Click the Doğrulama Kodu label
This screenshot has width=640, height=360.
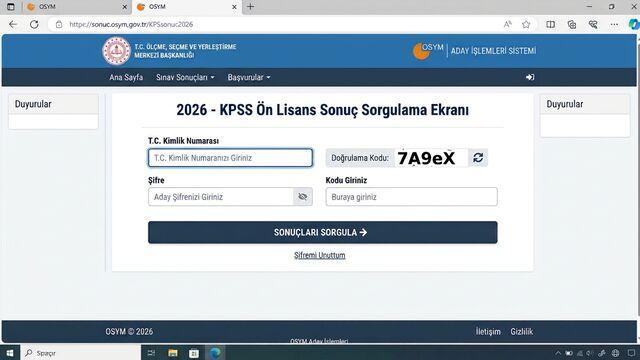(x=360, y=158)
